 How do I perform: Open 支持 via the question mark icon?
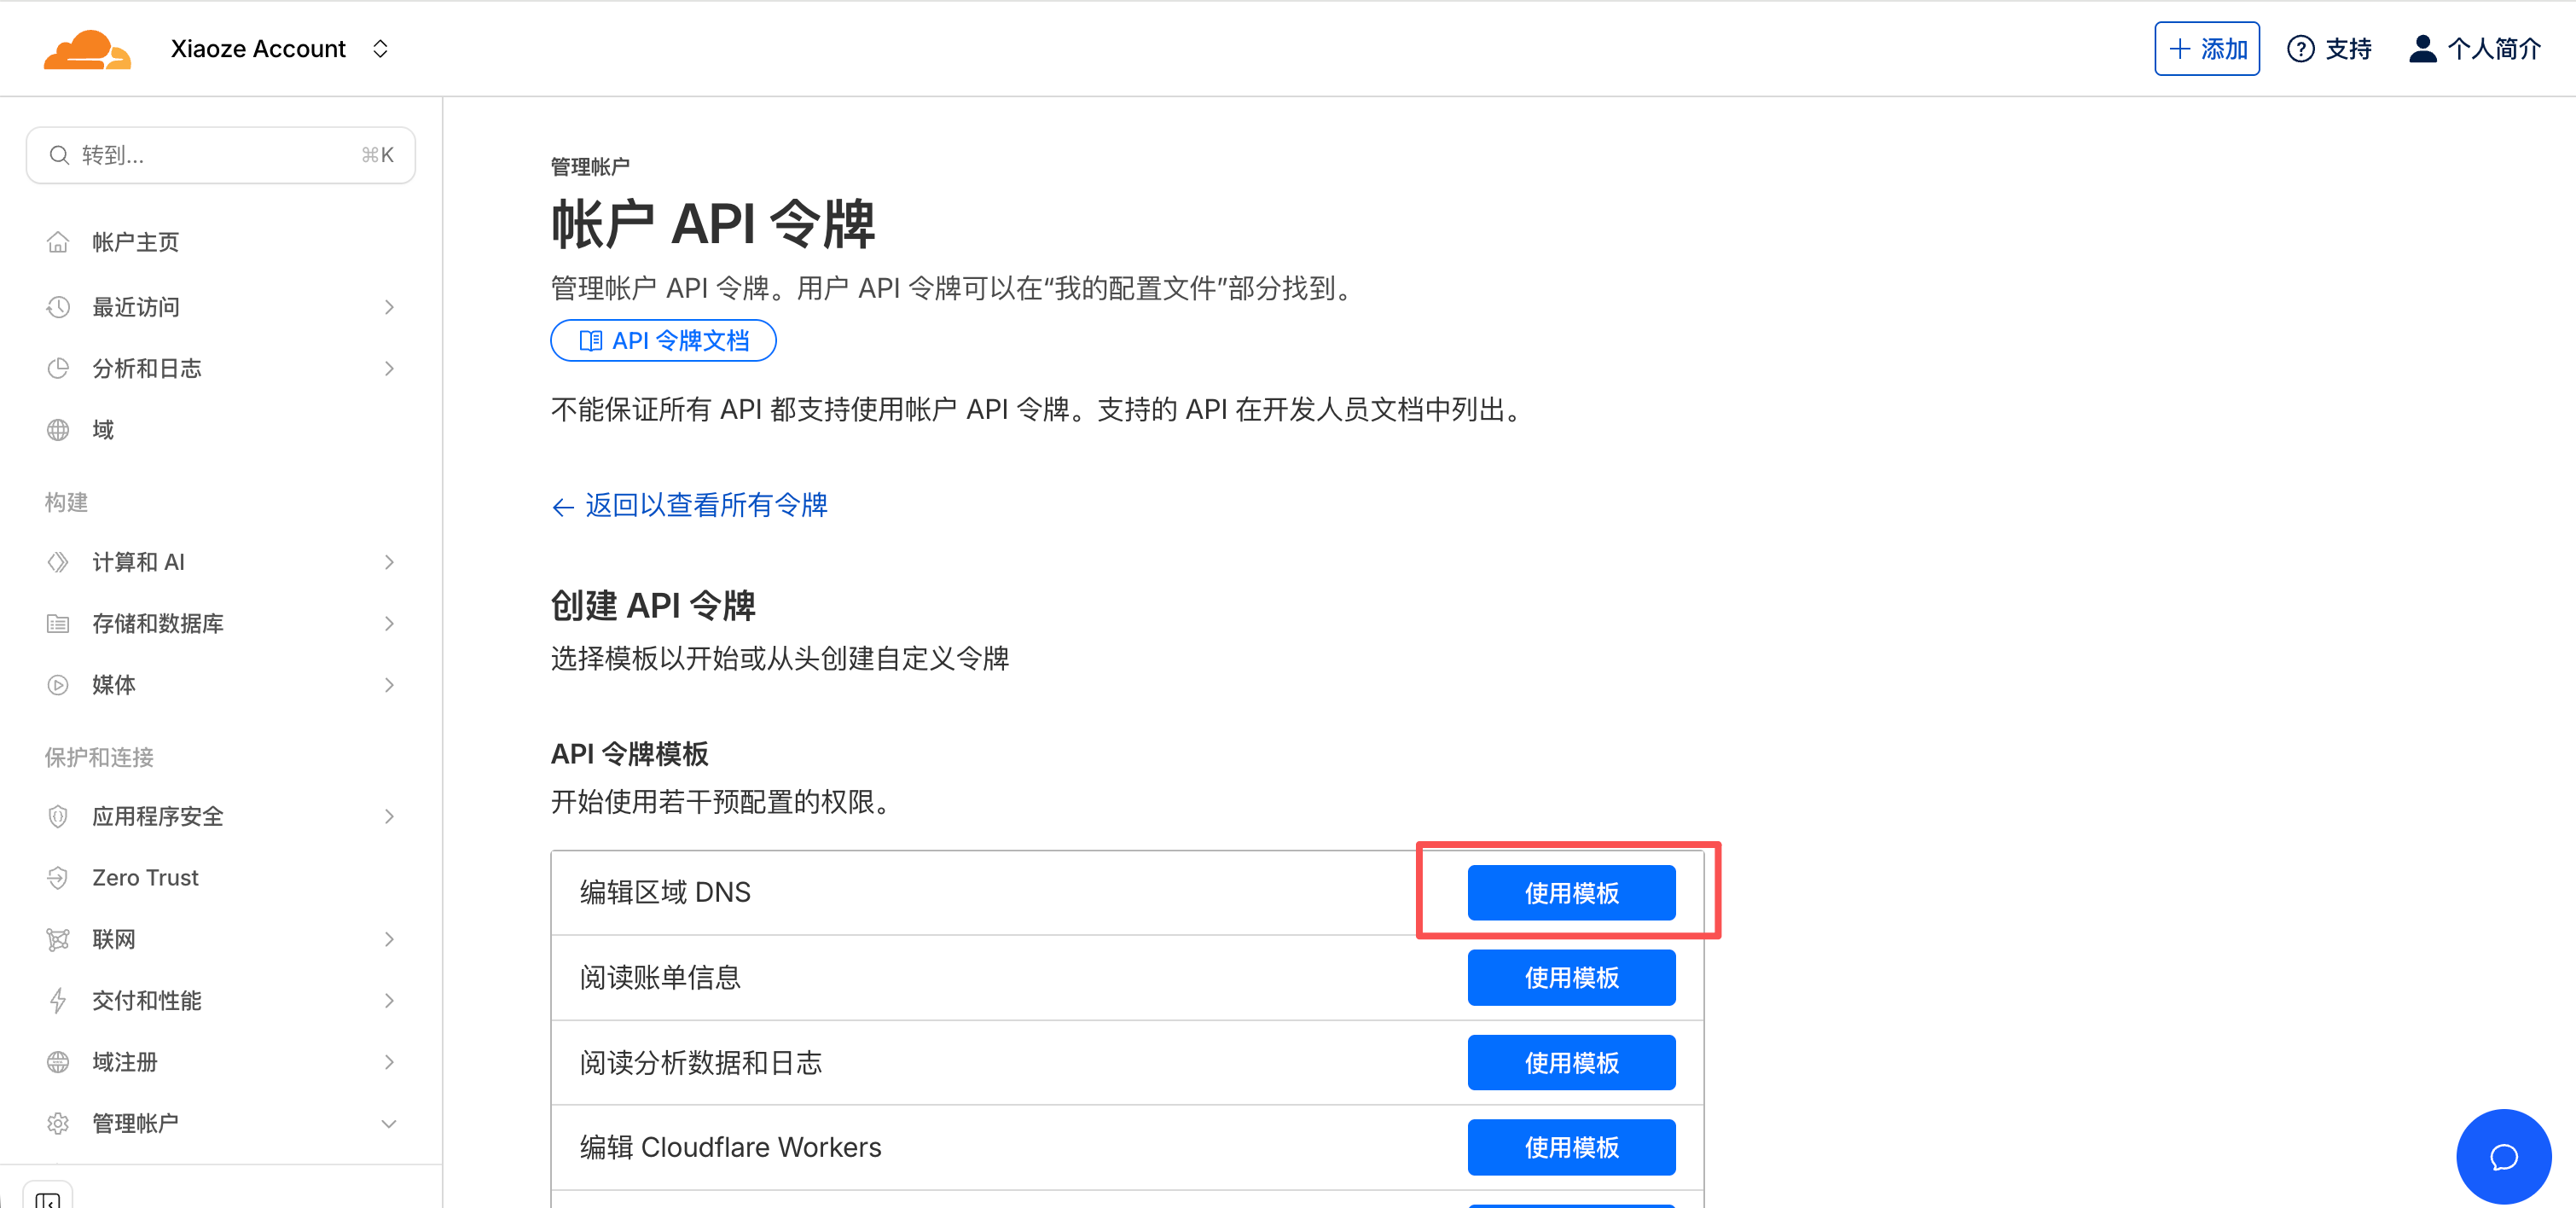click(2302, 47)
